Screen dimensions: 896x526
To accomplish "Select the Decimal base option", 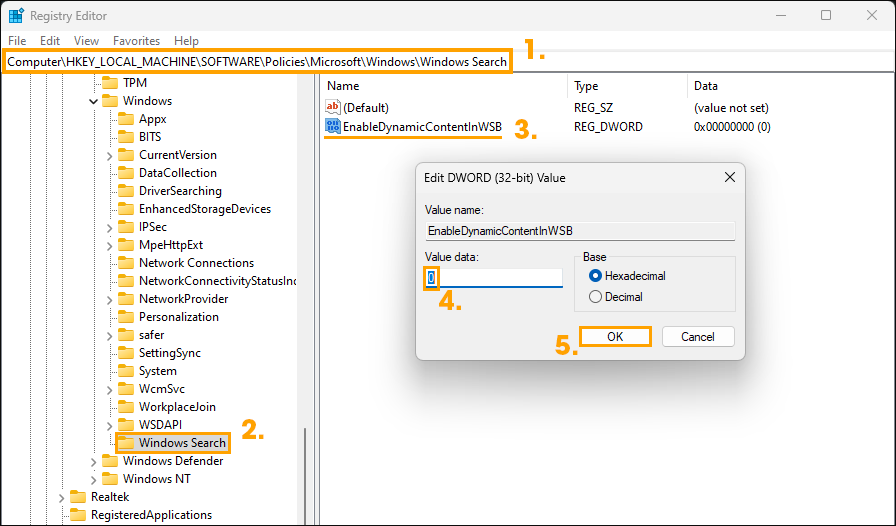I will coord(595,297).
